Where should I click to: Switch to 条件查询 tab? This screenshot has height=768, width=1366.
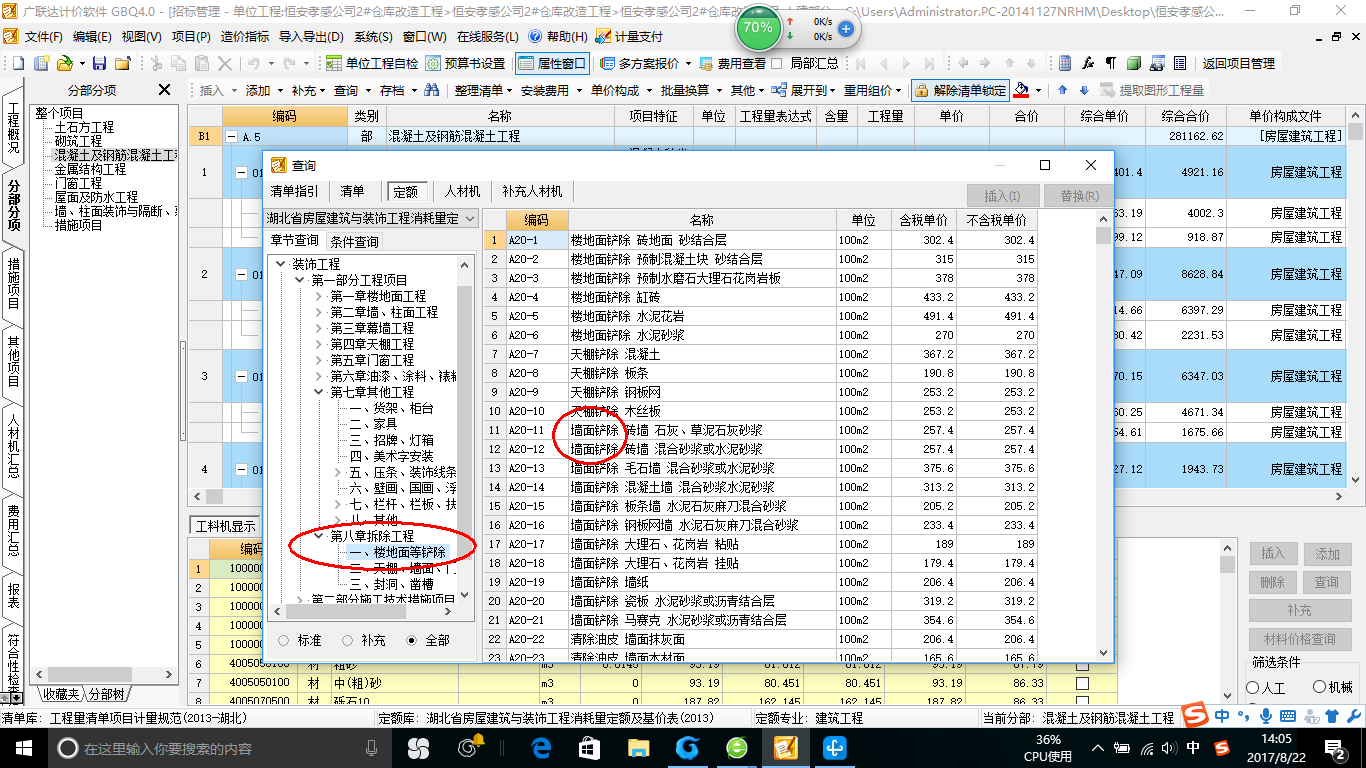[x=354, y=241]
